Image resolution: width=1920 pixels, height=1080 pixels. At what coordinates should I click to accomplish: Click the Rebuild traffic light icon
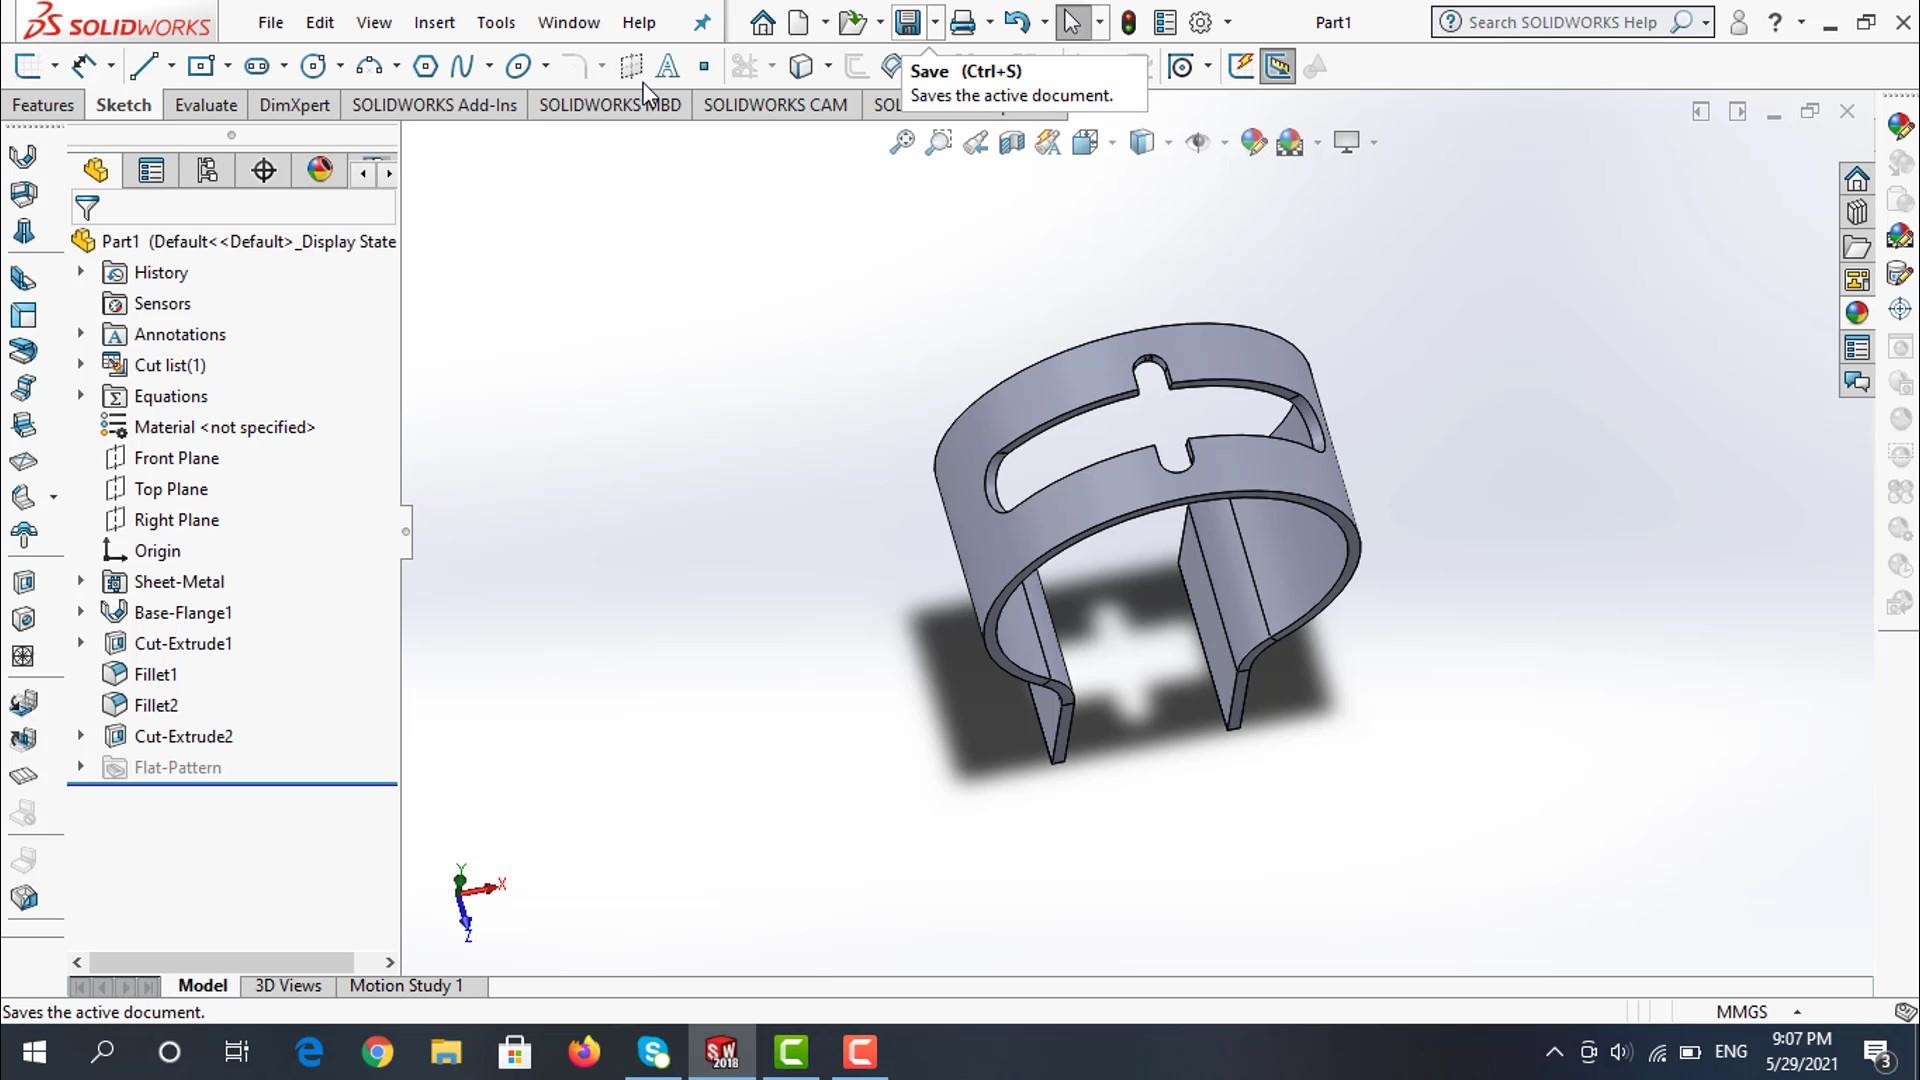(x=1128, y=22)
